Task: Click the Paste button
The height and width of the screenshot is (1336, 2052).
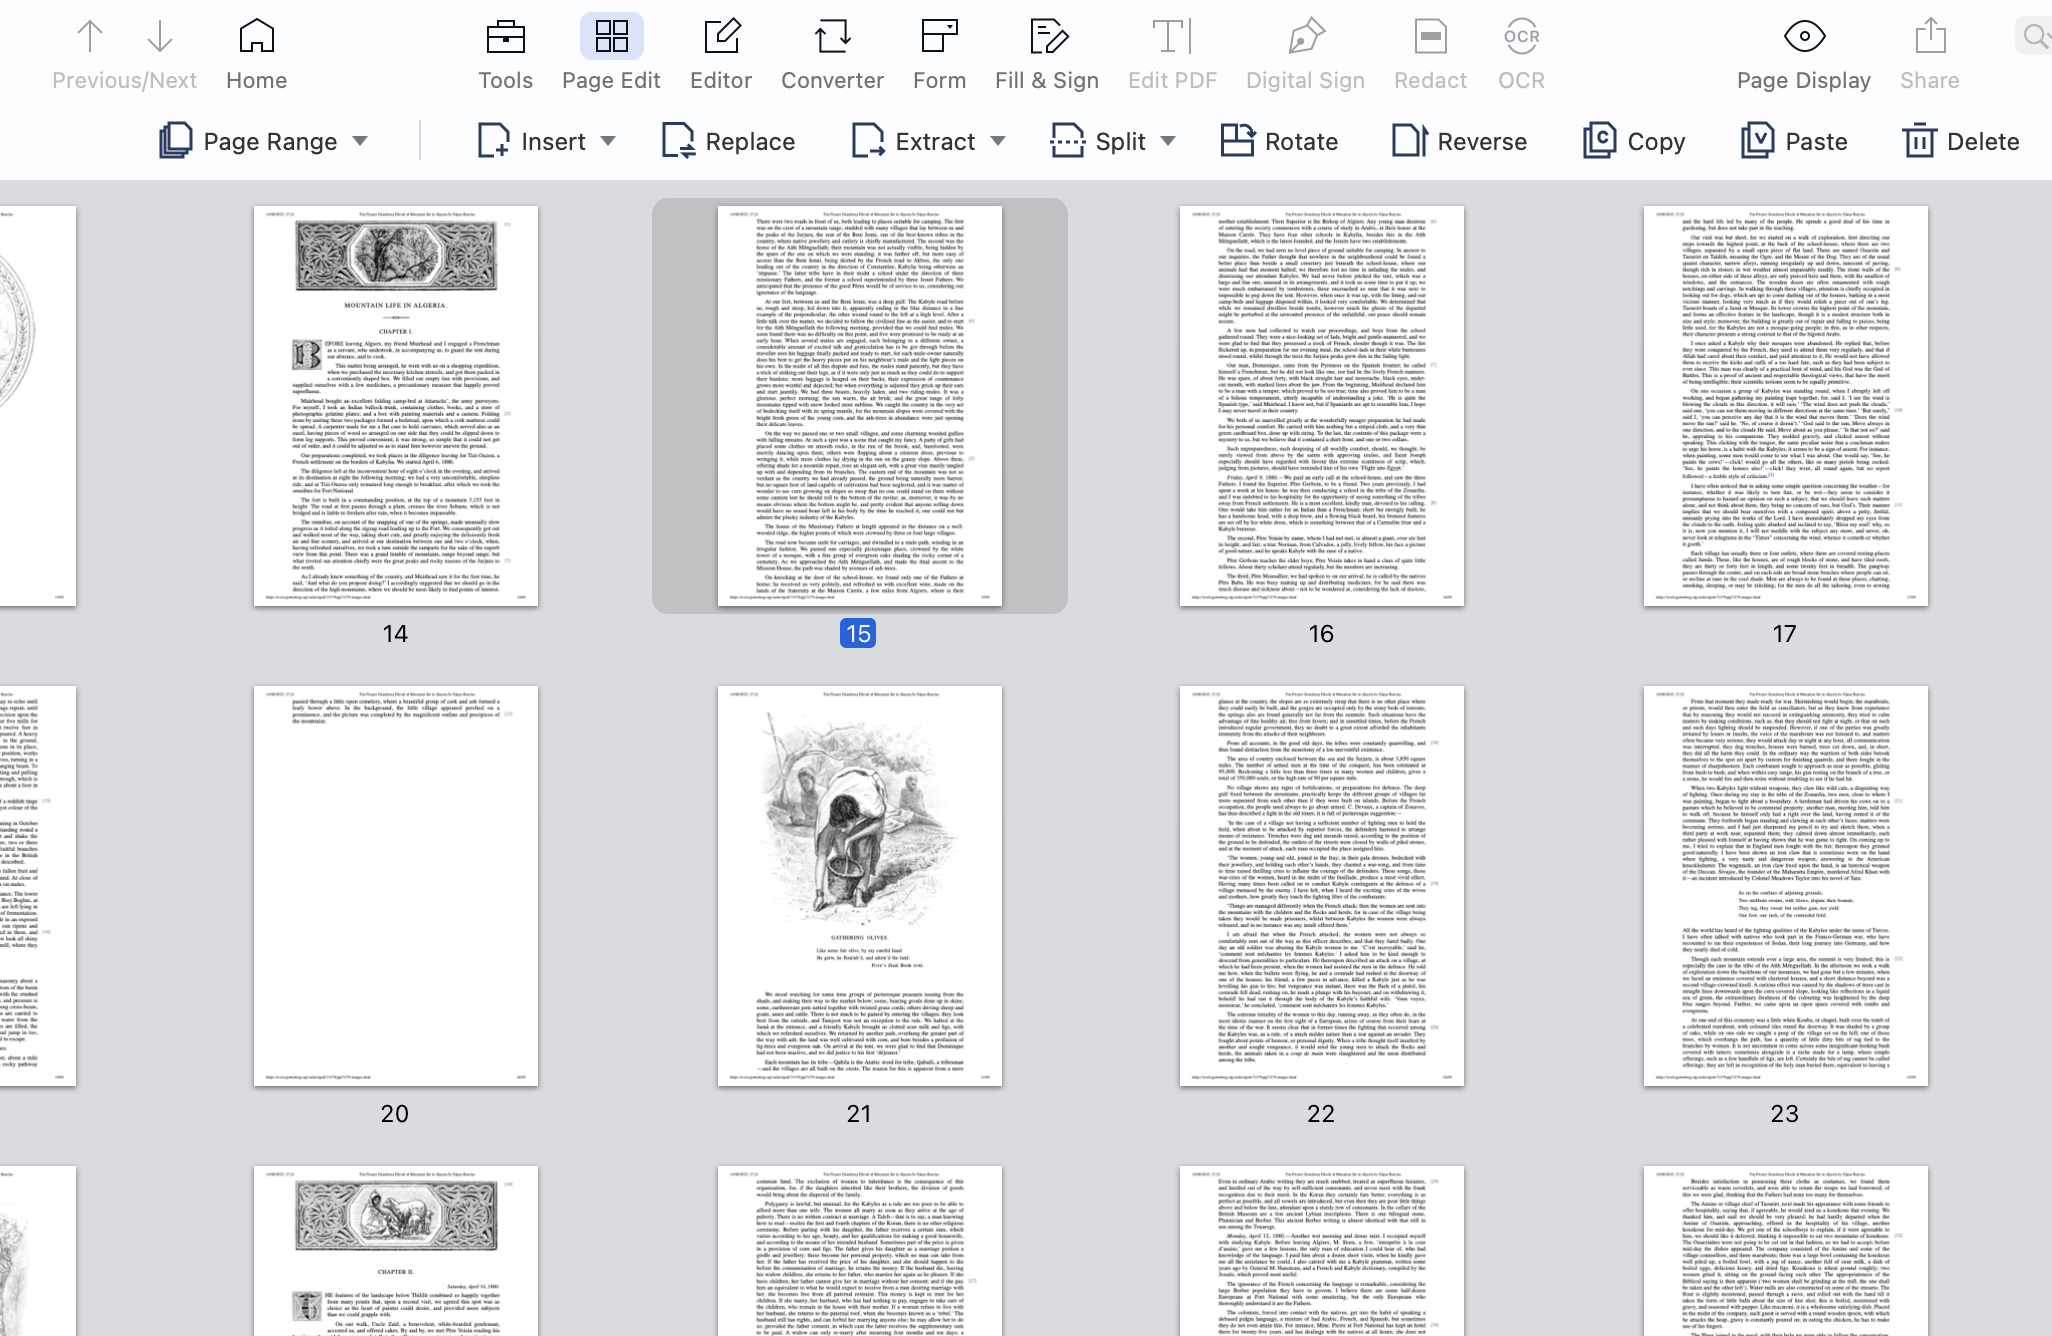Action: 1795,141
